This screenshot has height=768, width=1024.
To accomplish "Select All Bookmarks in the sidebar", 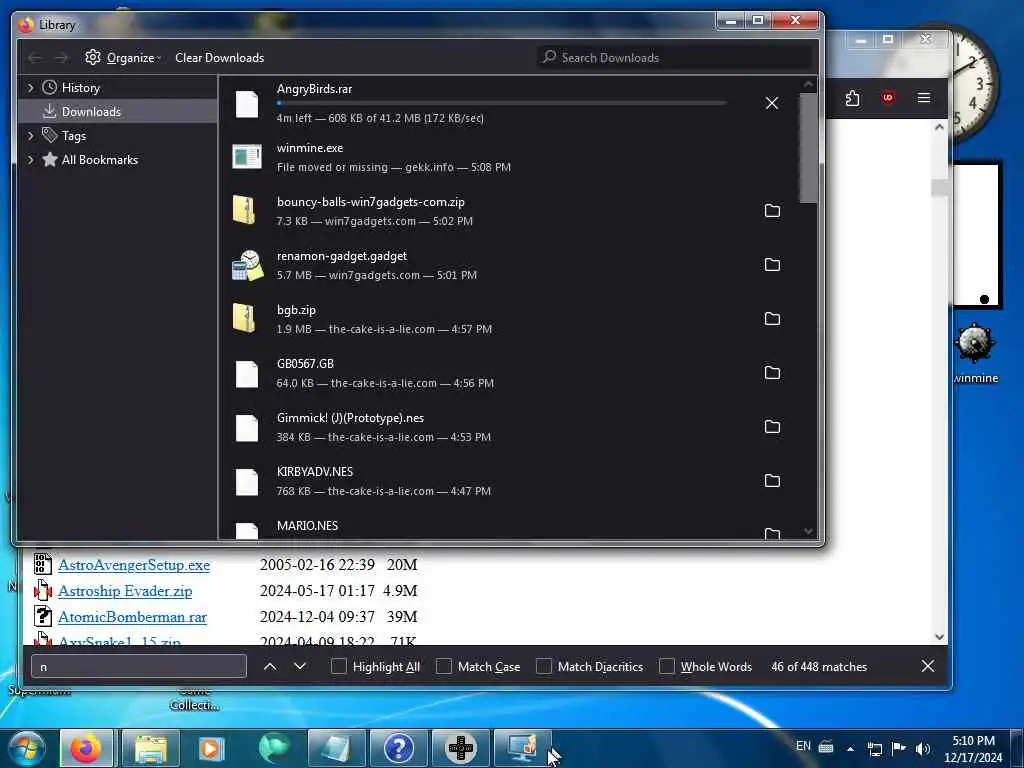I will (99, 160).
